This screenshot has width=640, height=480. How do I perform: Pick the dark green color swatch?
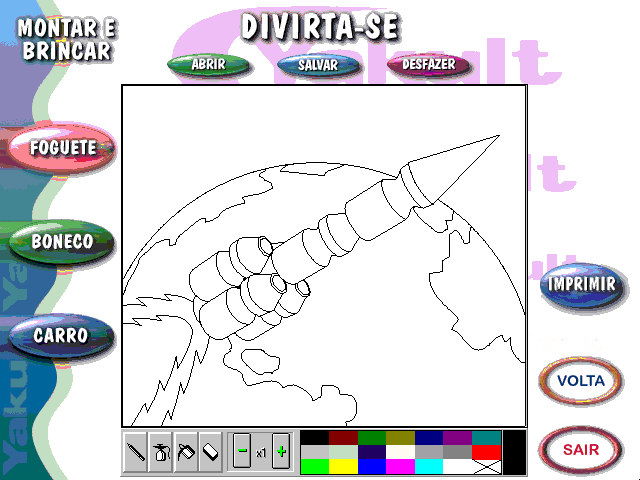click(372, 438)
